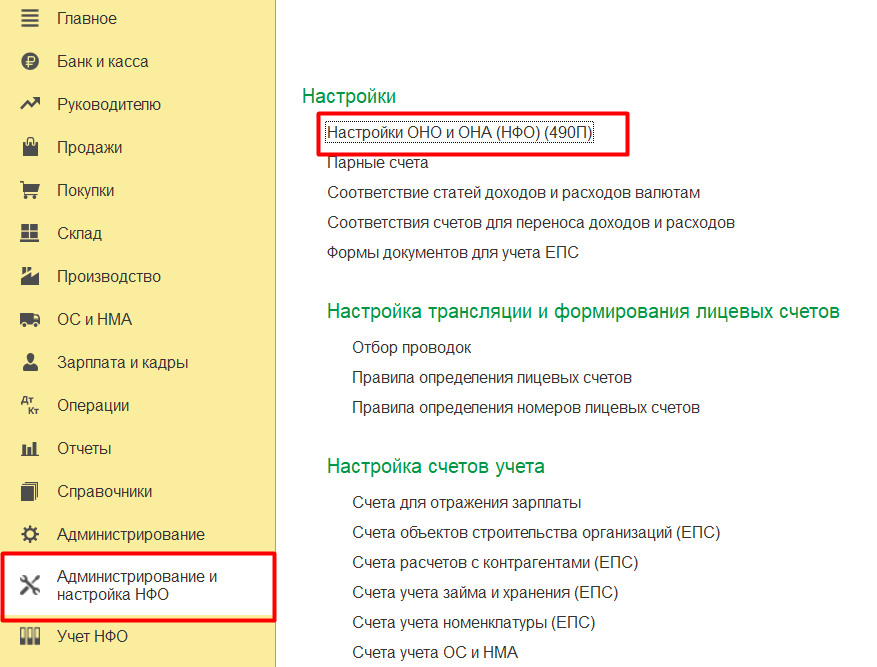Select Администрирование и настройка НФО section

click(136, 586)
